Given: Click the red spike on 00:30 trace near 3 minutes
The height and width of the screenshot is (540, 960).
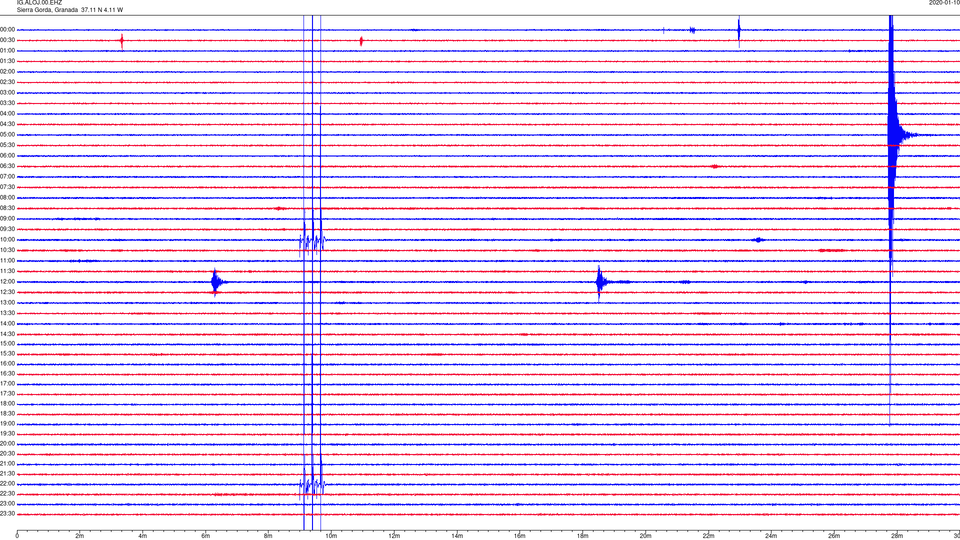Looking at the screenshot, I should (x=122, y=41).
